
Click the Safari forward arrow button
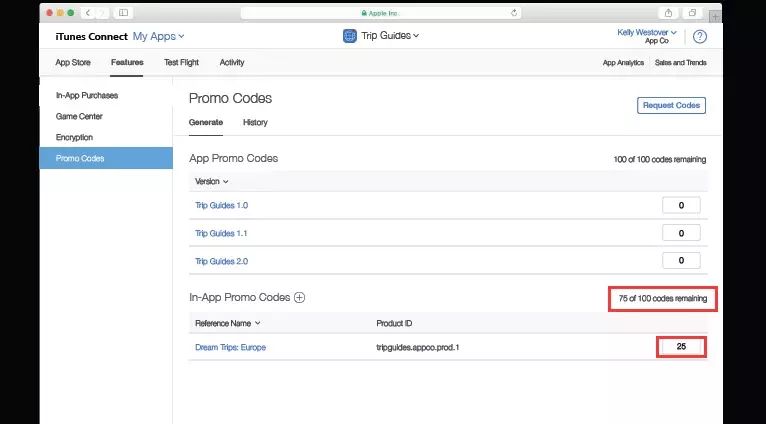tap(102, 13)
